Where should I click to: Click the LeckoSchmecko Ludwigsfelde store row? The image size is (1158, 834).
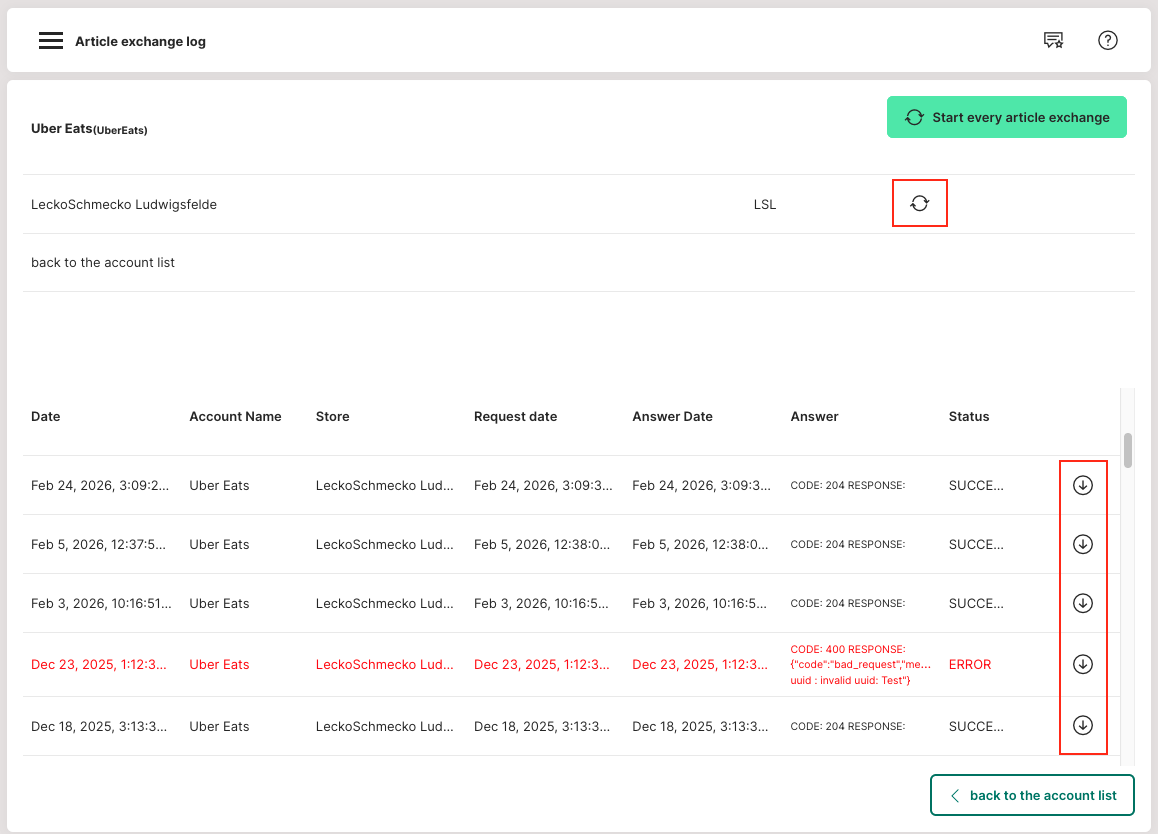[x=124, y=205]
